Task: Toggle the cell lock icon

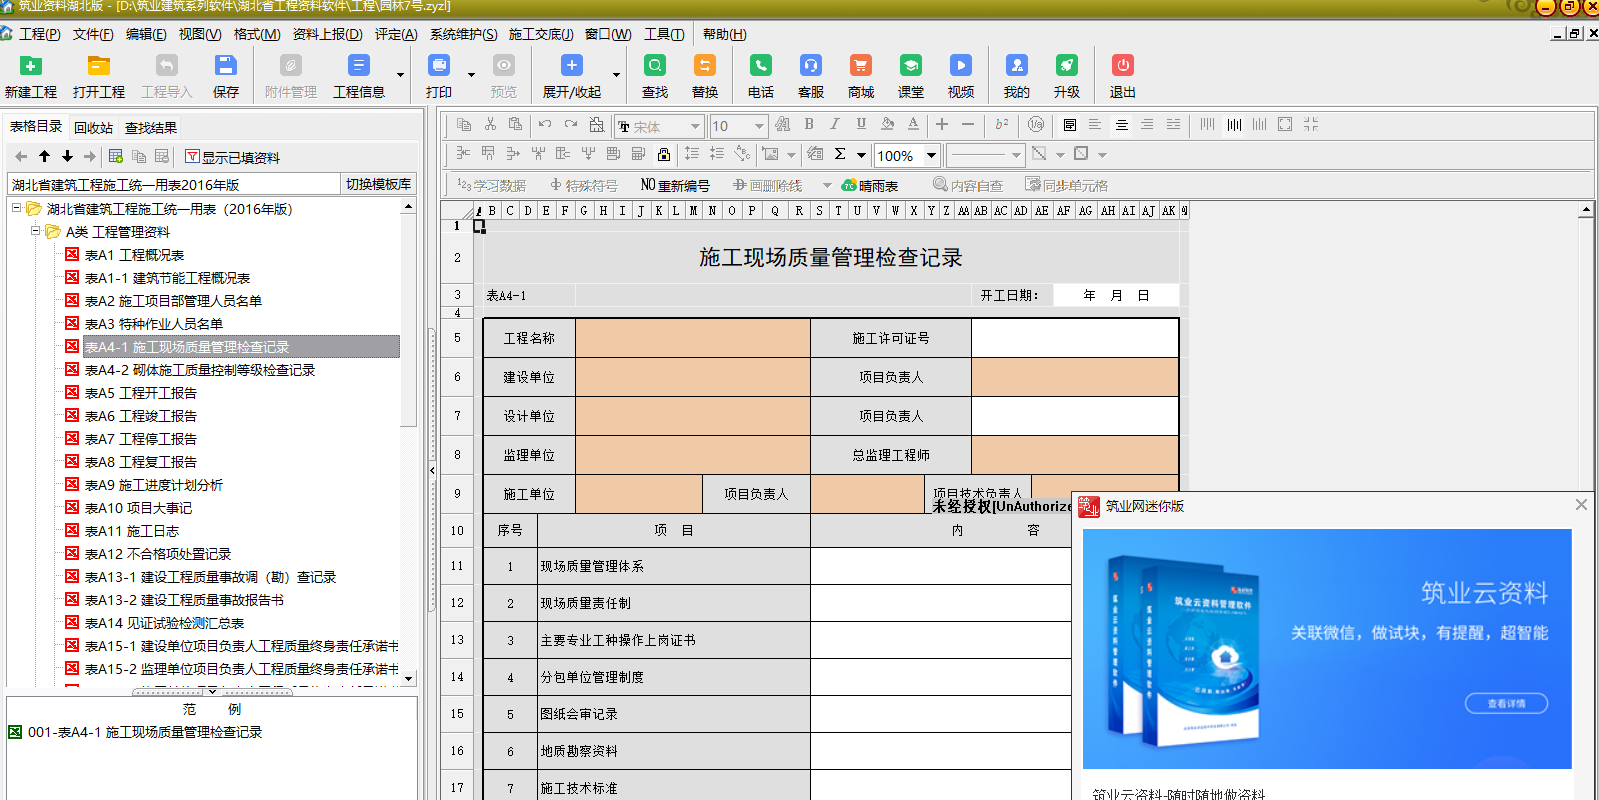Action: pos(663,154)
